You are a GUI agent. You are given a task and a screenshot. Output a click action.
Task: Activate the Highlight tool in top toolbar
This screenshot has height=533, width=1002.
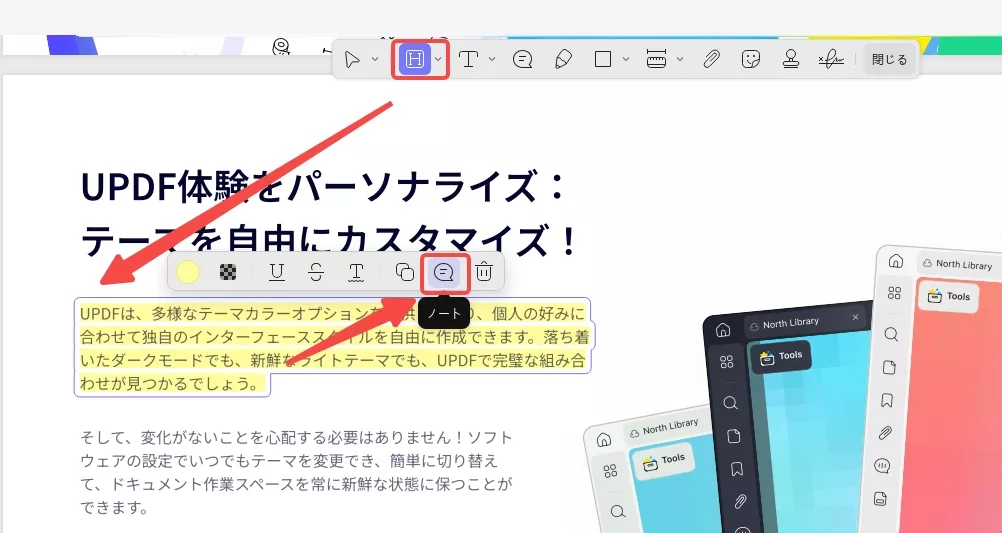tap(415, 59)
